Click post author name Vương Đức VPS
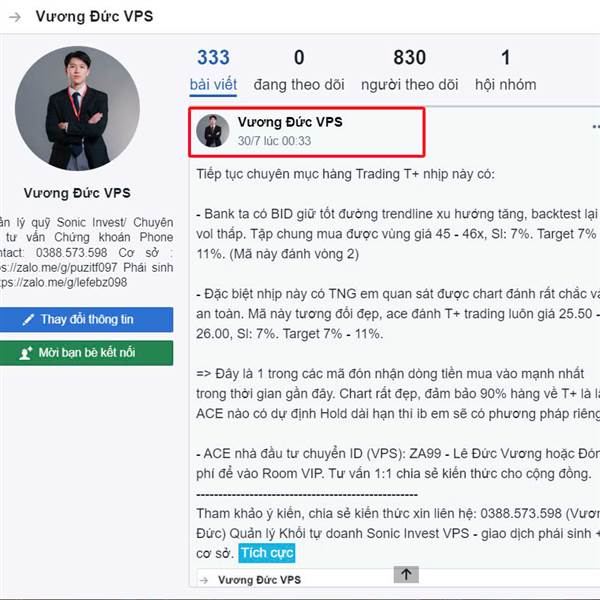Screen dimensions: 600x600 point(290,122)
